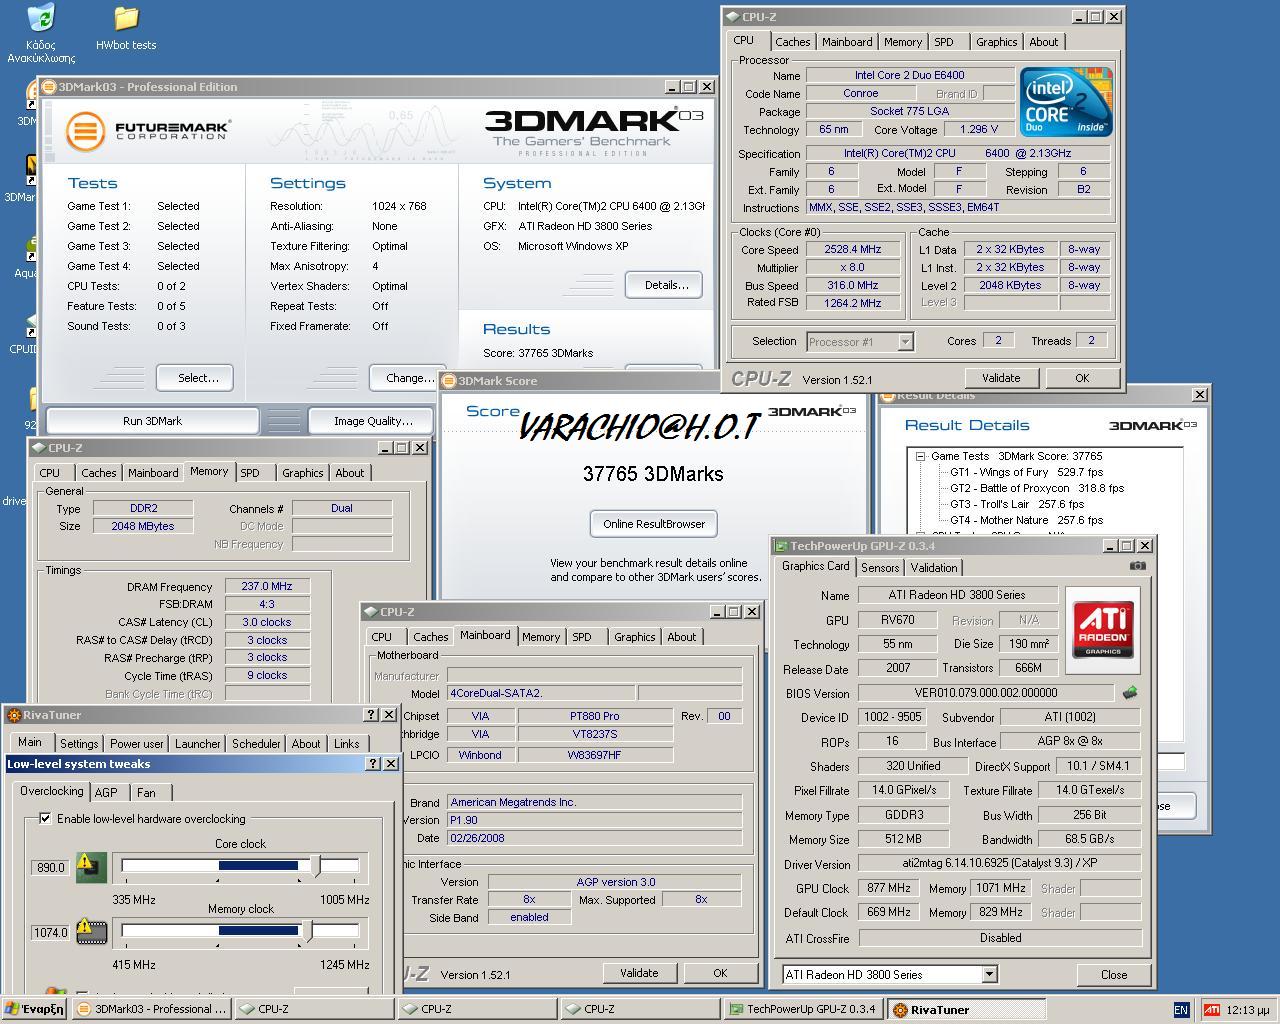Click the taskbar clock 12:13

coord(1248,1010)
